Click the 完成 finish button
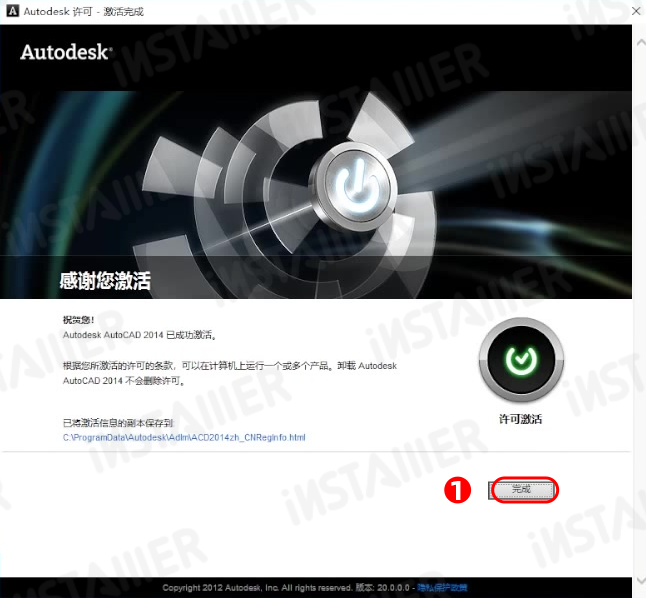646x598 pixels. click(522, 490)
